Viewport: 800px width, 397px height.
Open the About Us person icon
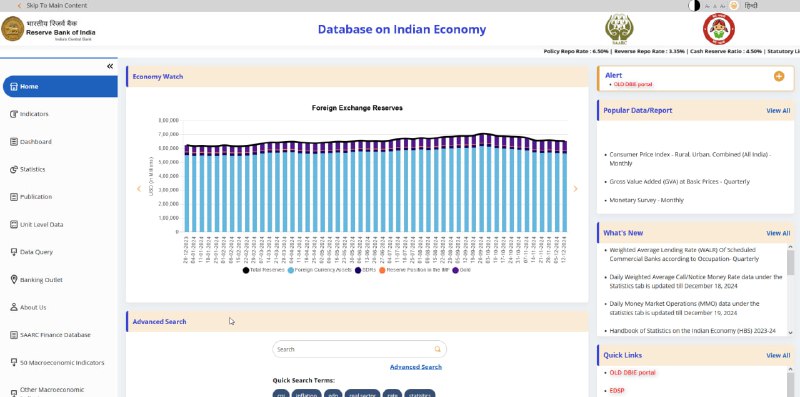[x=14, y=307]
